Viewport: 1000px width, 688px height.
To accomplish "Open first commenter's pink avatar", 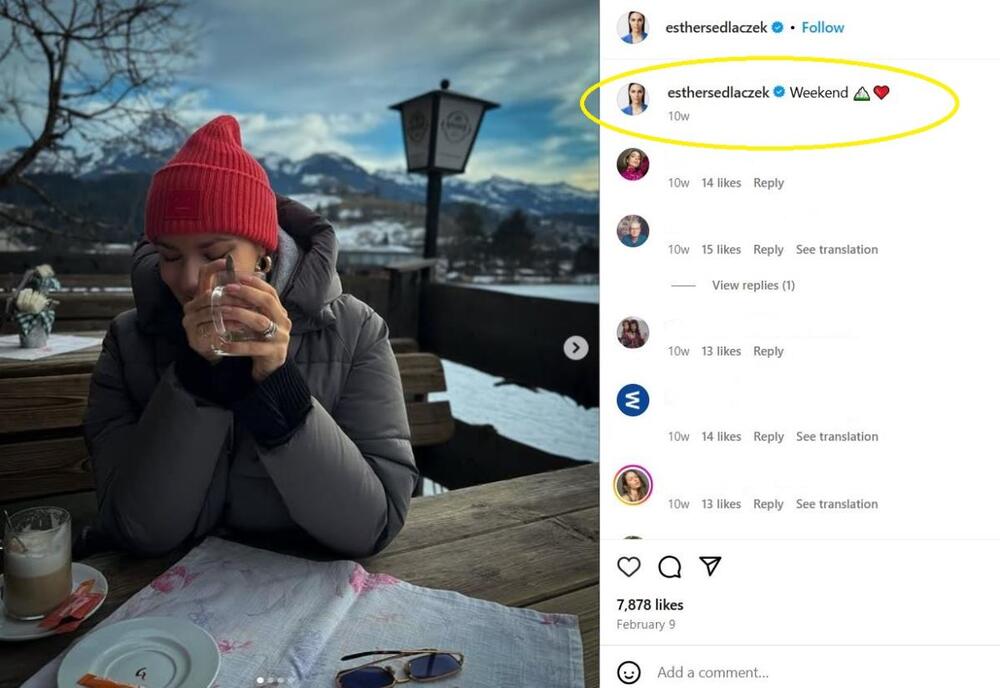I will [x=633, y=164].
